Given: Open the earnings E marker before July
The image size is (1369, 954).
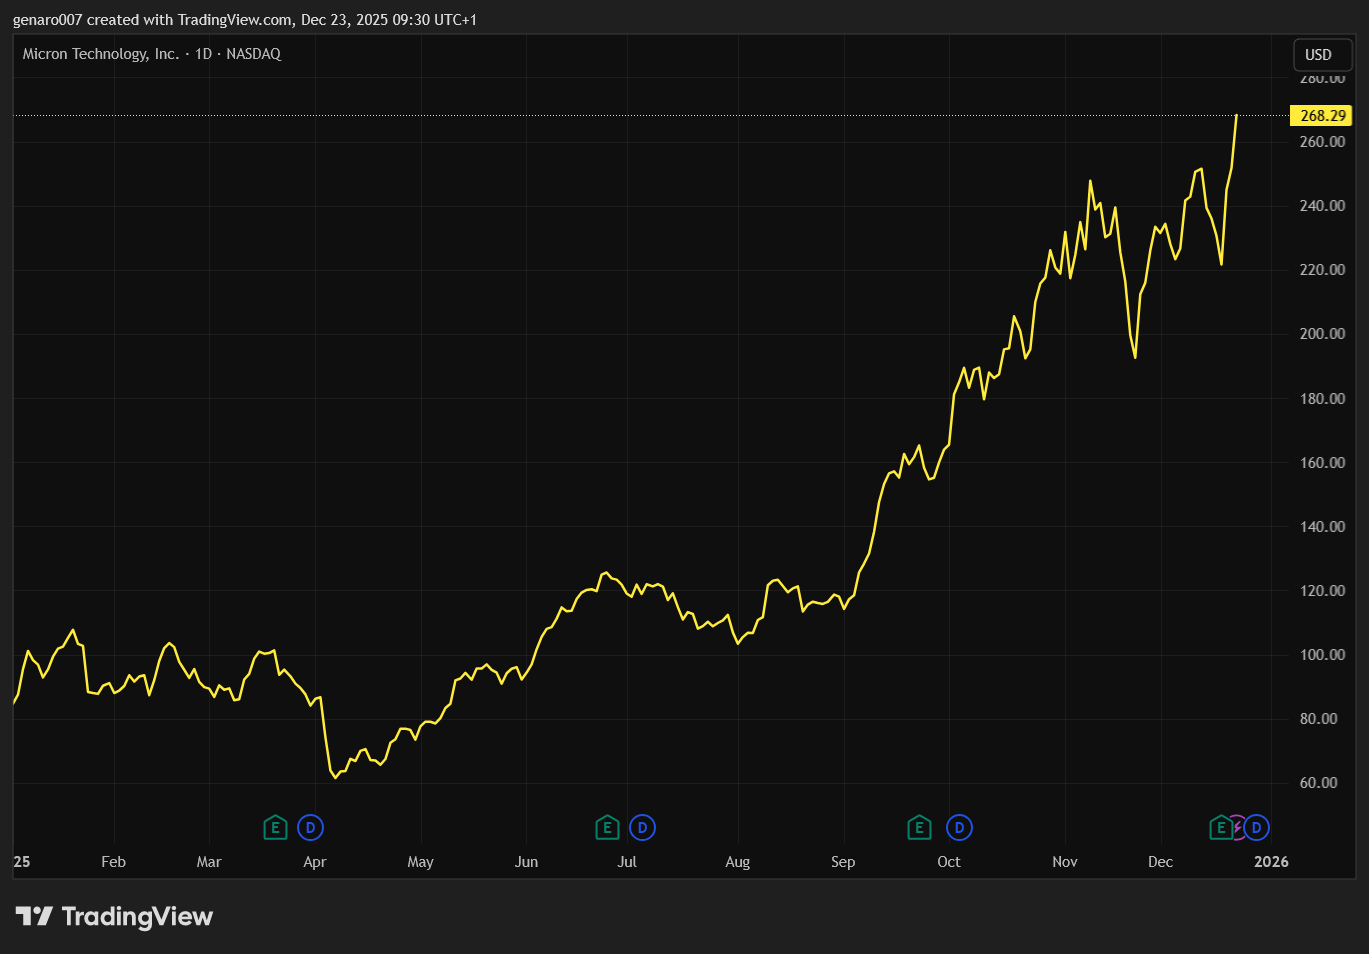Looking at the screenshot, I should tap(607, 828).
